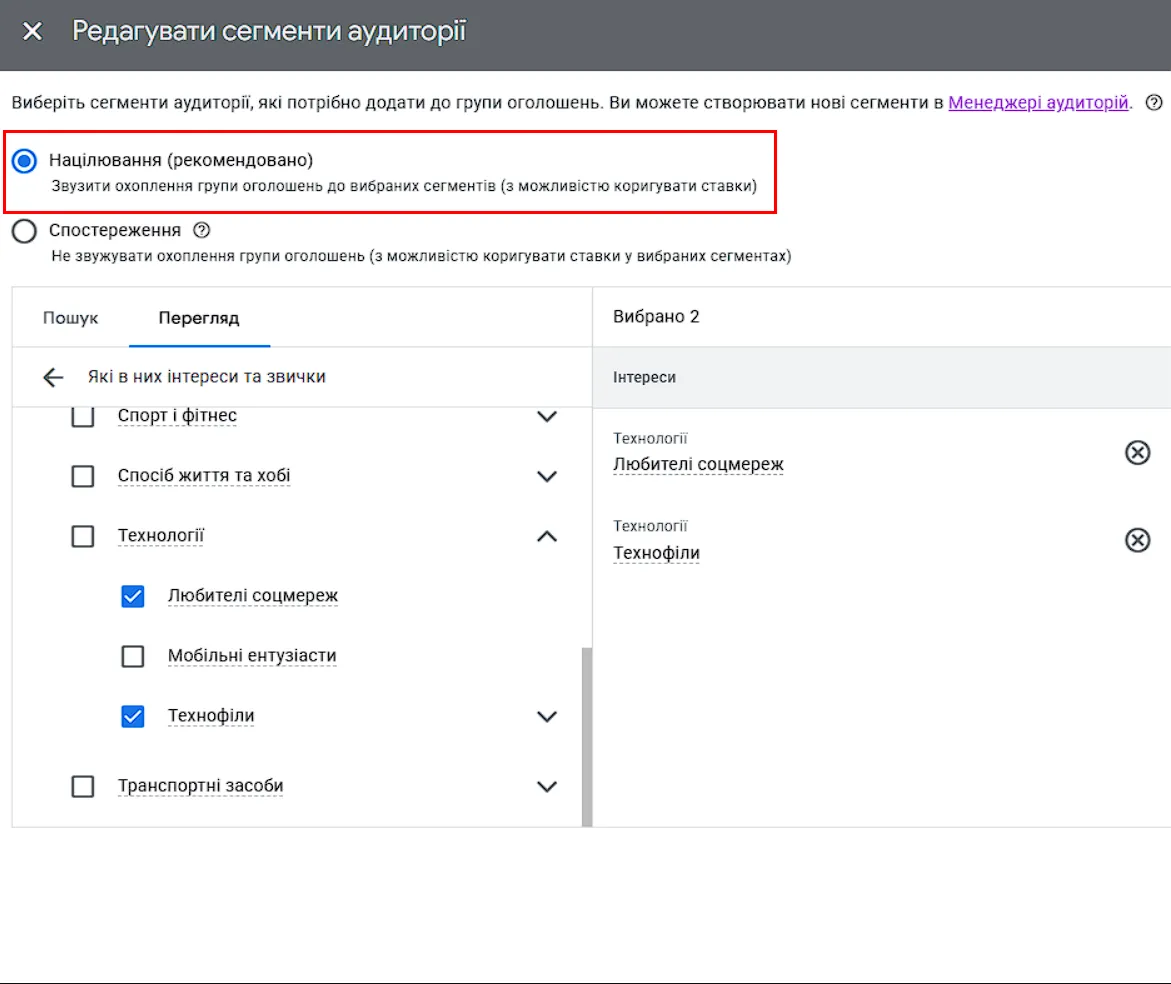
Task: Expand the Спосіб життя та хобі category
Action: [547, 476]
